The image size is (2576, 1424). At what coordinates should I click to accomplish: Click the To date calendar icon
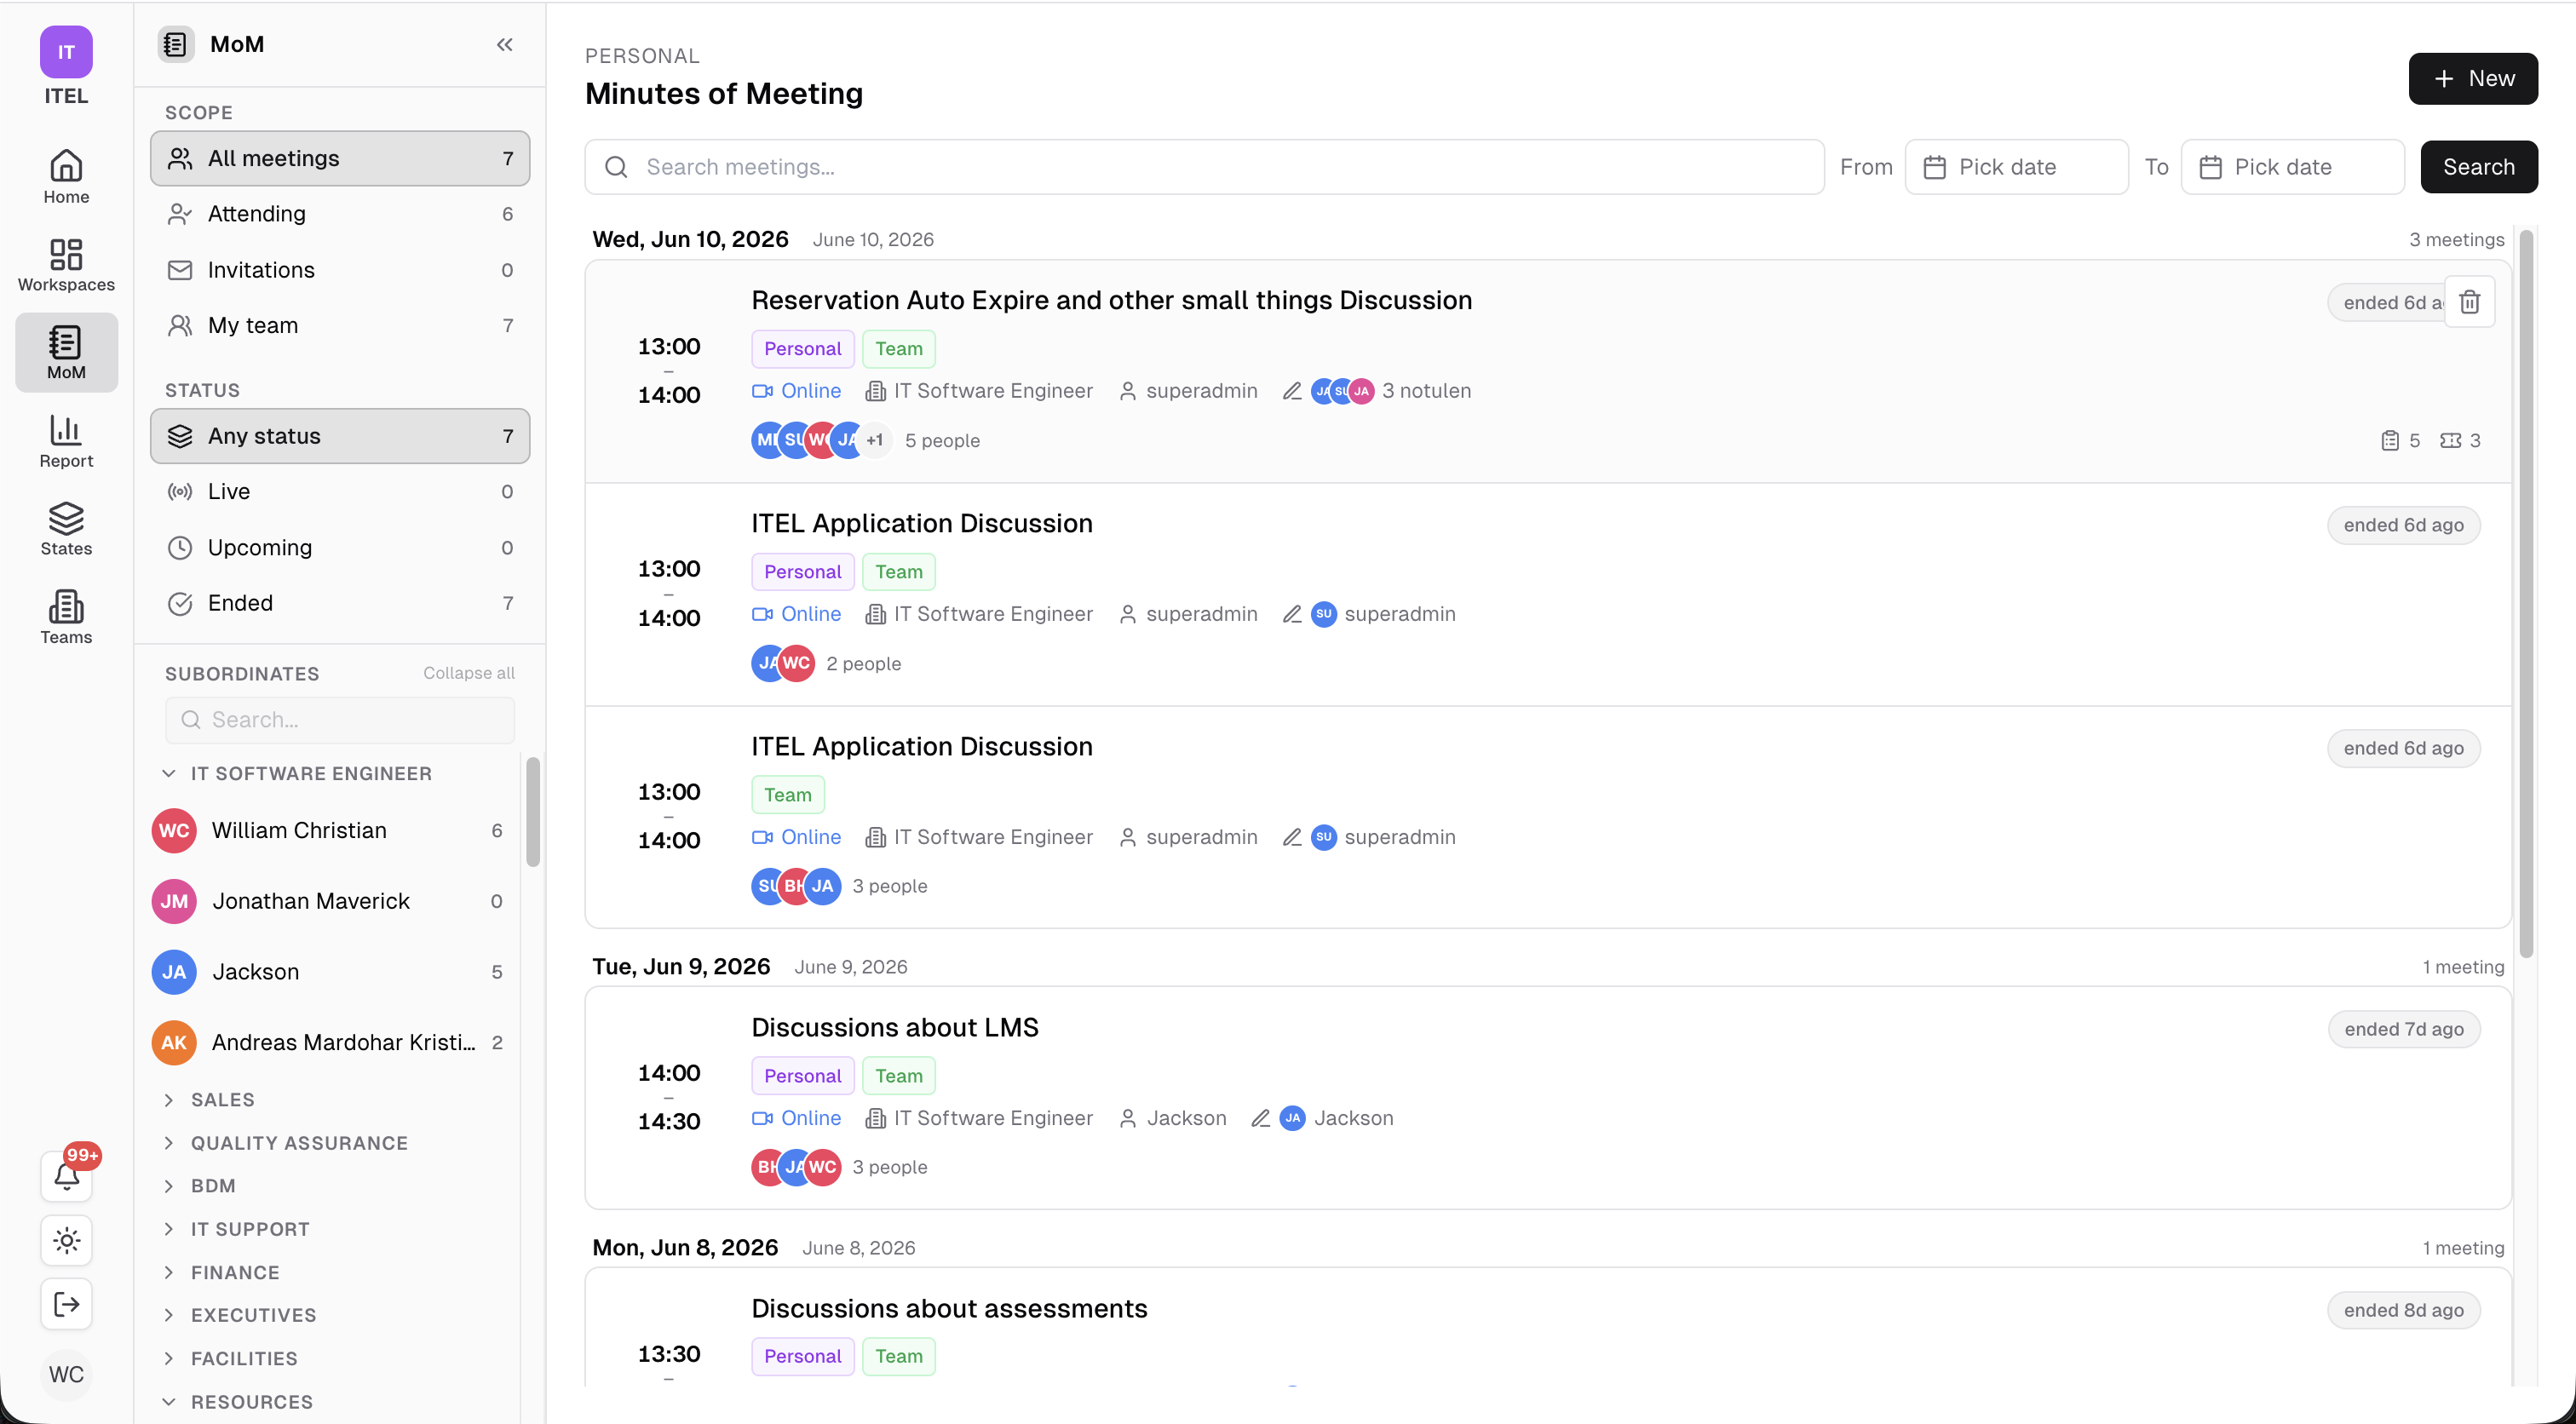2211,167
